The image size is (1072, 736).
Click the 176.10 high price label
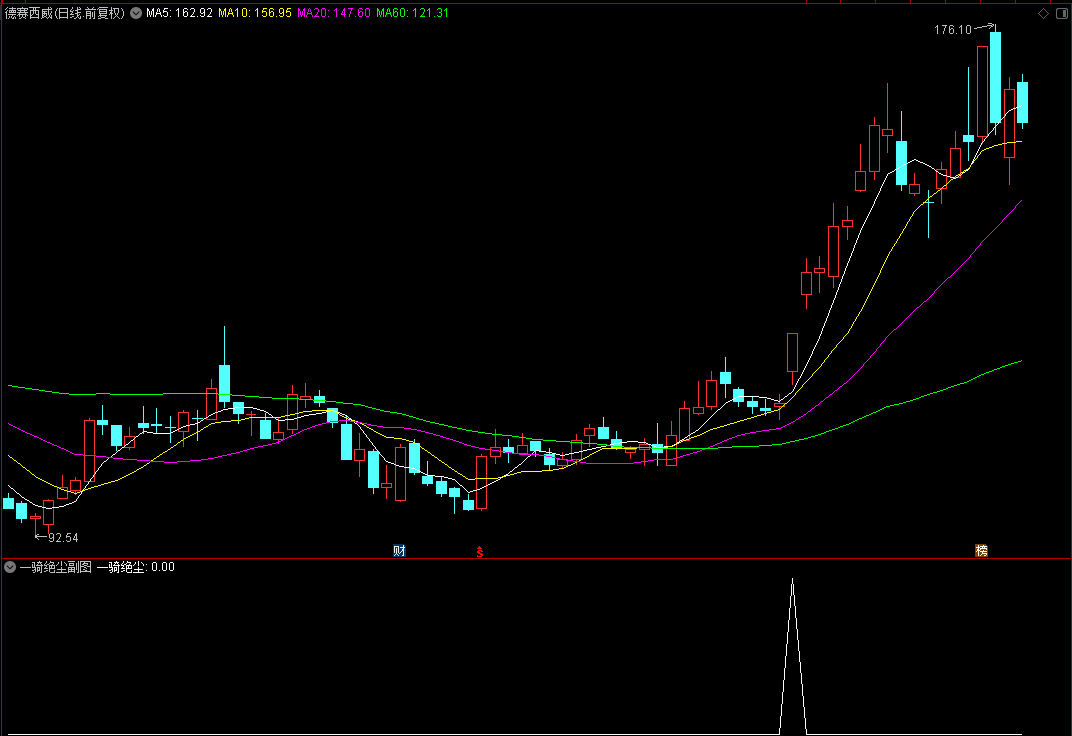tap(952, 29)
